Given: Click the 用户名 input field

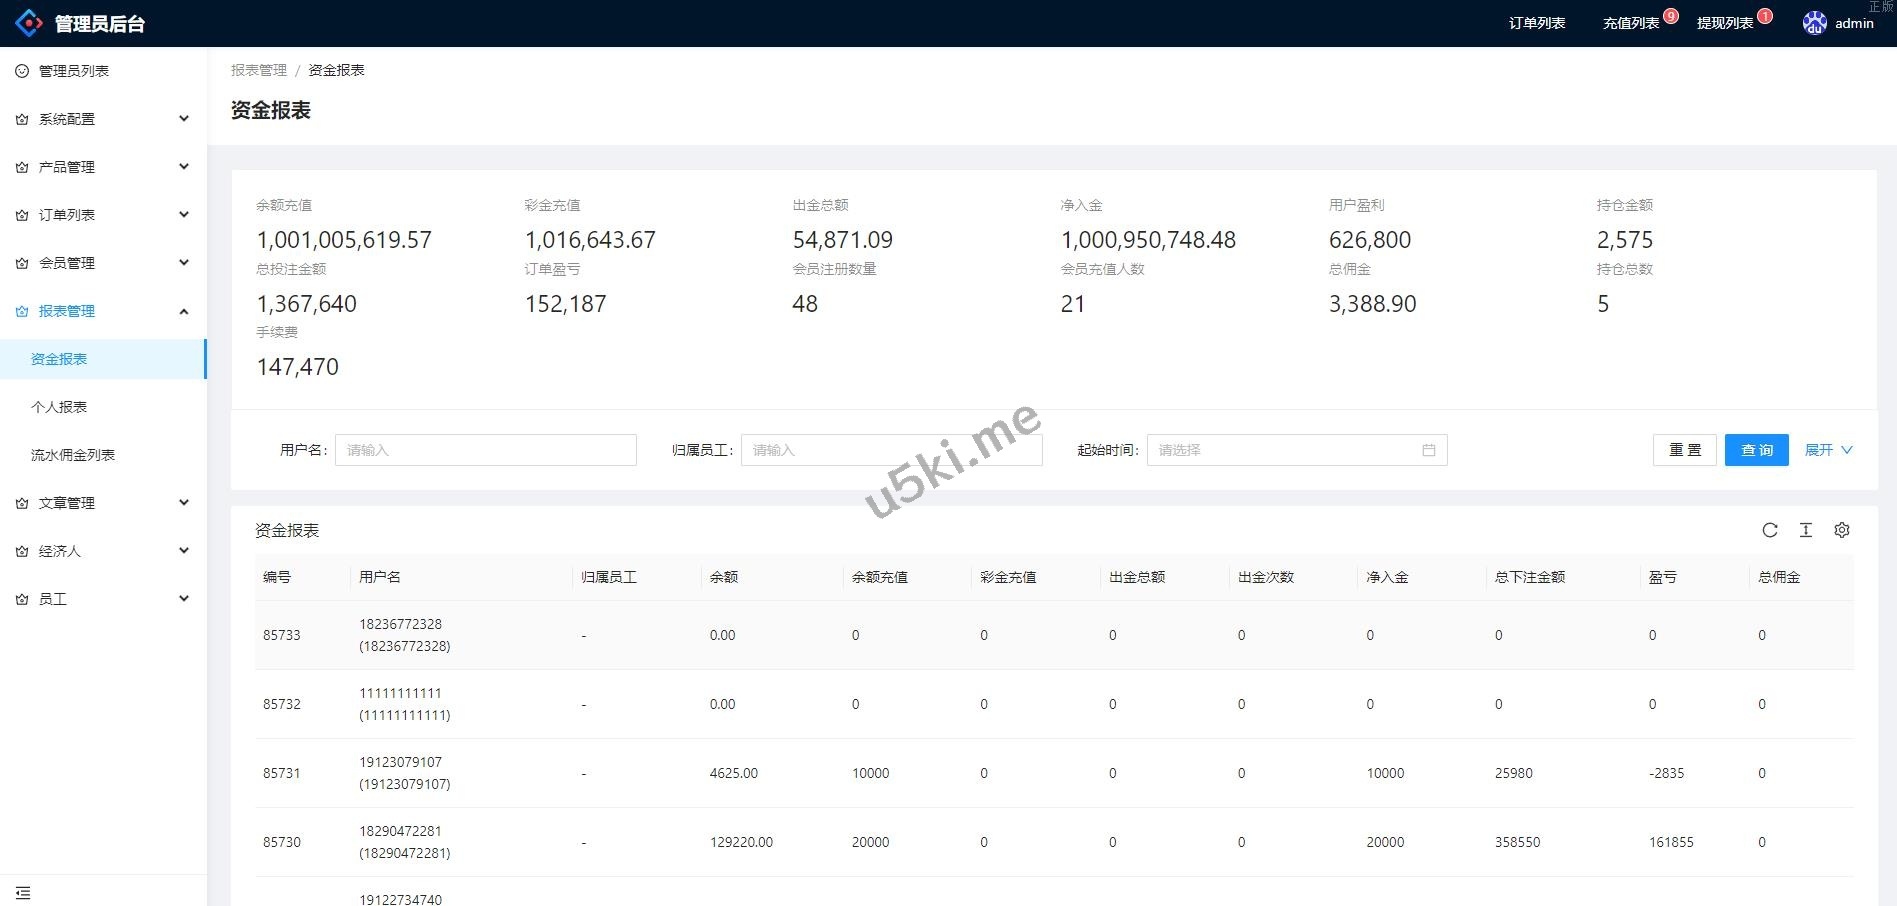Looking at the screenshot, I should click(x=485, y=450).
